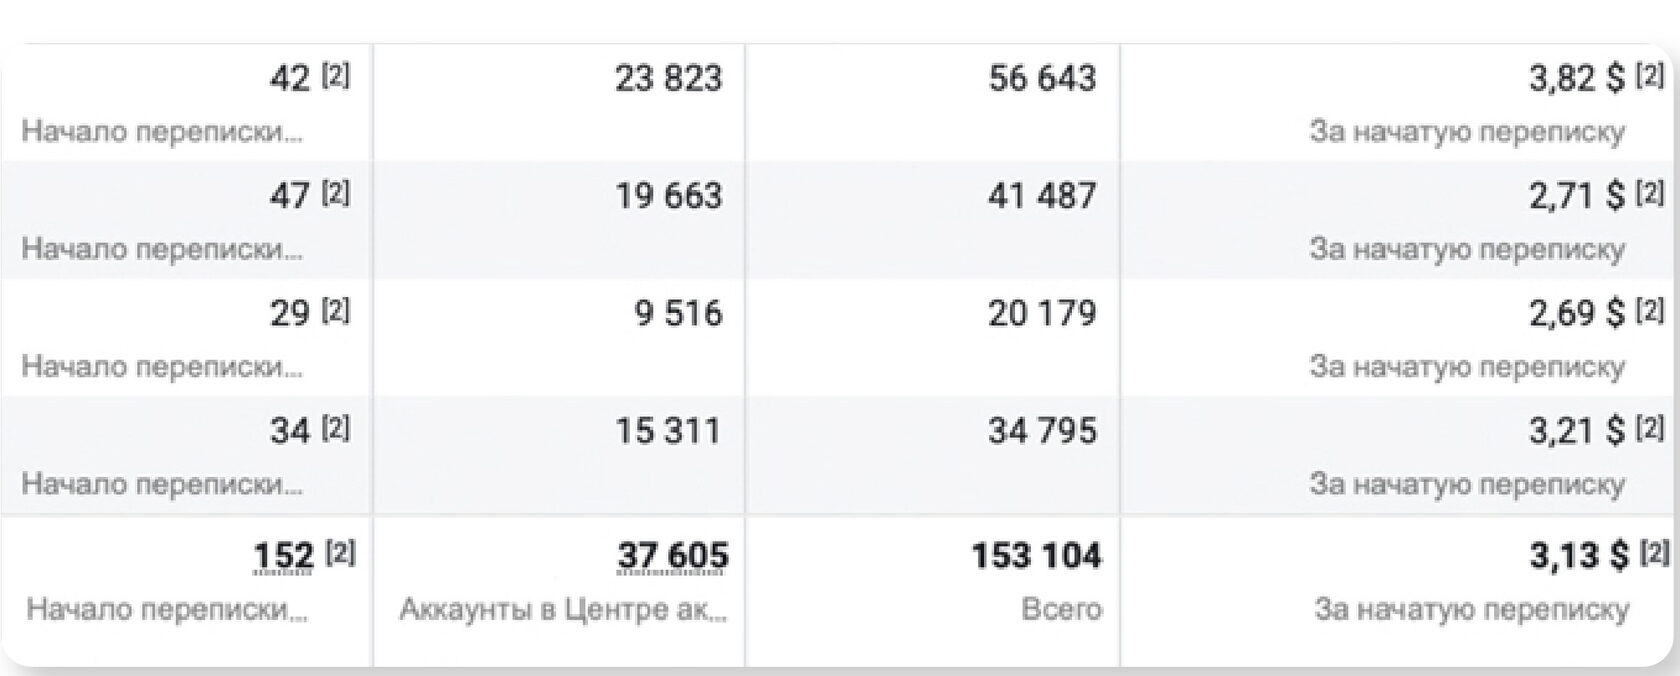Click total impressions 153 104
1680x676 pixels.
[1036, 556]
